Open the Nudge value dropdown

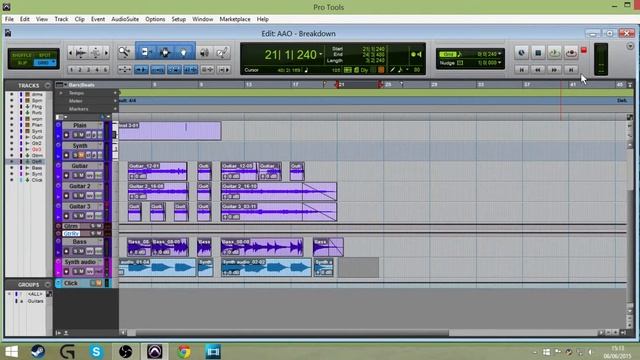coord(500,62)
